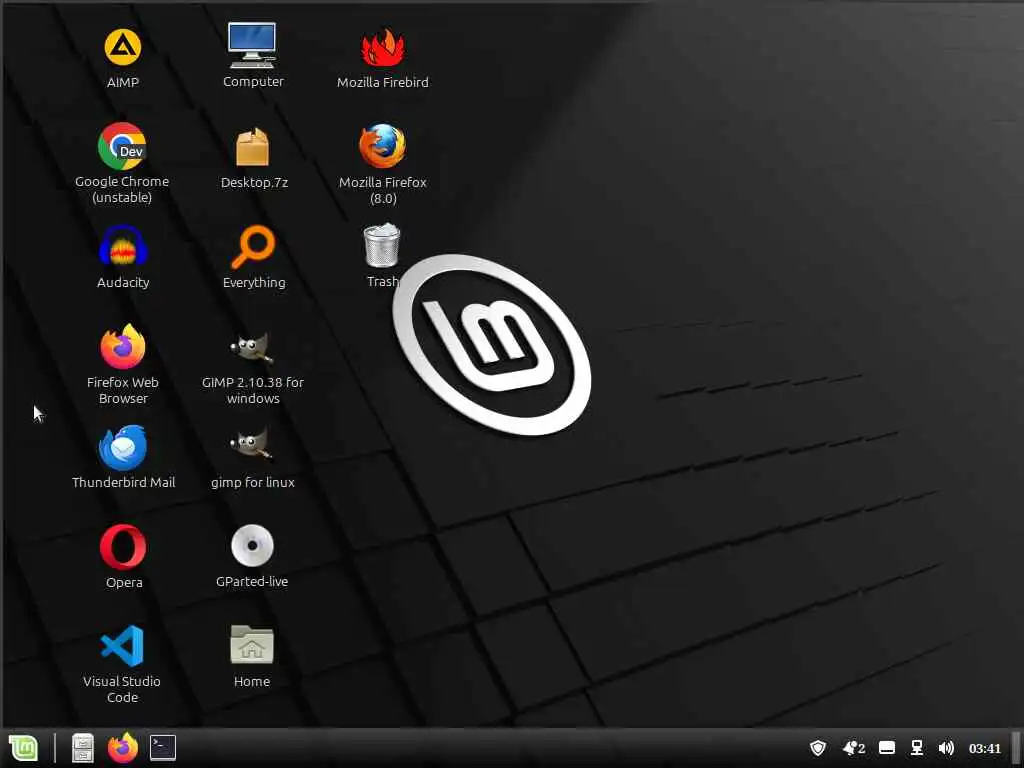Select the GParted-live disc icon
The height and width of the screenshot is (768, 1024).
[x=252, y=545]
